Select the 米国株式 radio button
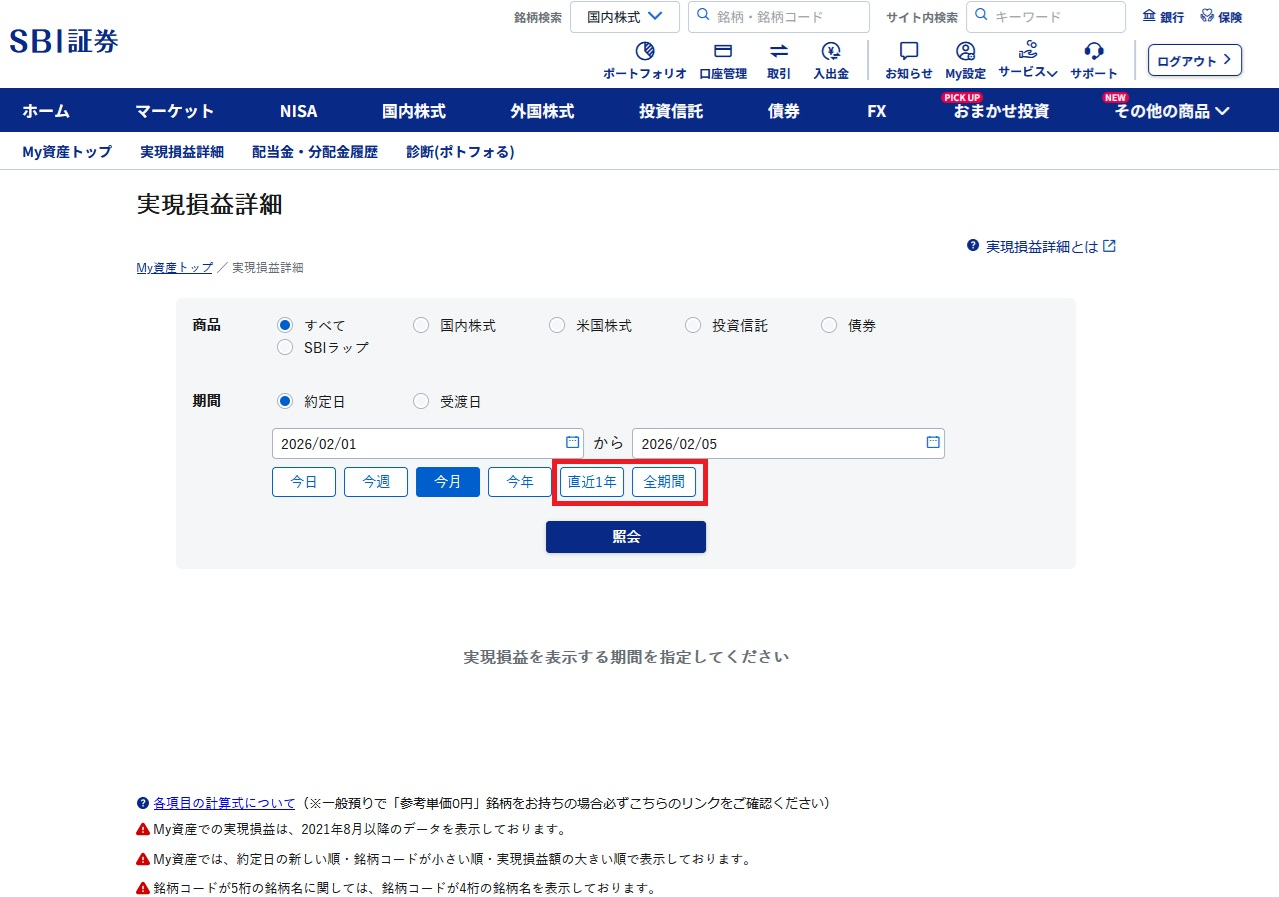This screenshot has width=1279, height=897. pyautogui.click(x=557, y=325)
